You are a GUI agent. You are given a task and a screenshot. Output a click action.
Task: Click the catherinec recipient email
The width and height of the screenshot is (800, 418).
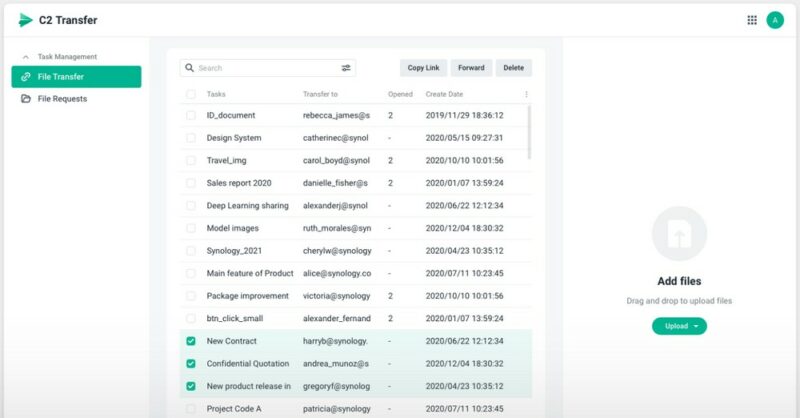pos(336,138)
